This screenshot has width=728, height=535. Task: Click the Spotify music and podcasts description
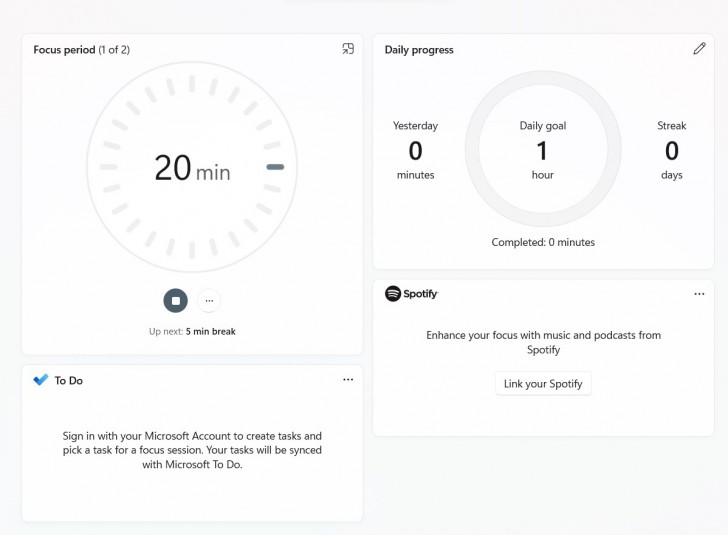[543, 342]
